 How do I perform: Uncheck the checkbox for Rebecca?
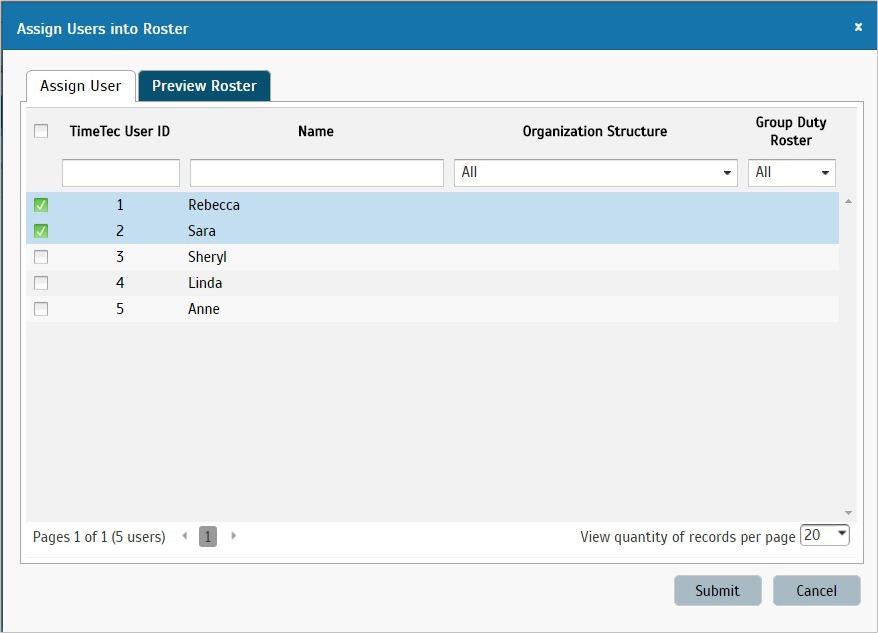(41, 205)
